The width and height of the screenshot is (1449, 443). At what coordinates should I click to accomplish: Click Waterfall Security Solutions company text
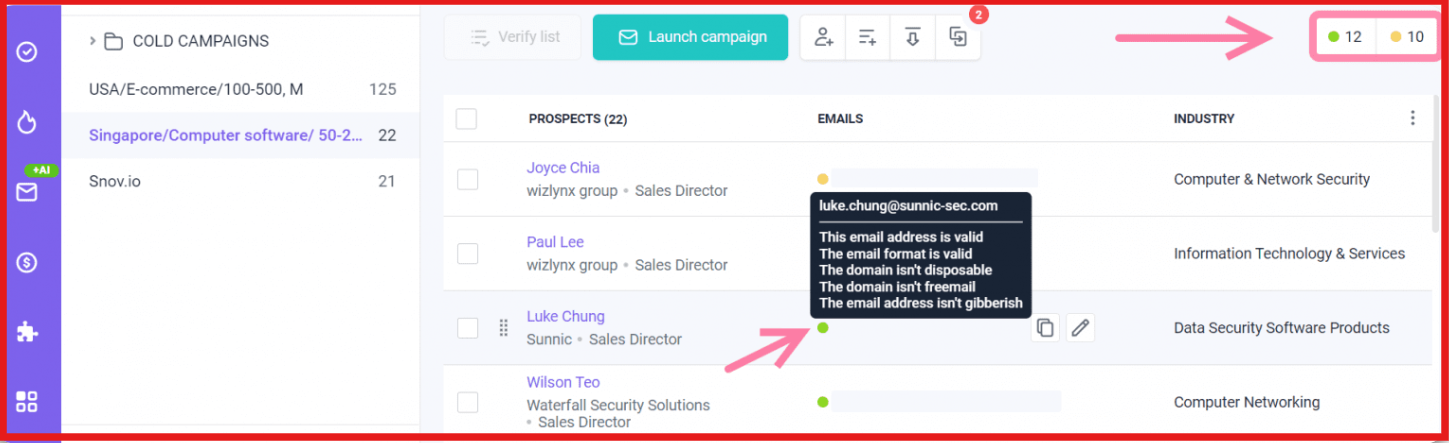point(618,405)
